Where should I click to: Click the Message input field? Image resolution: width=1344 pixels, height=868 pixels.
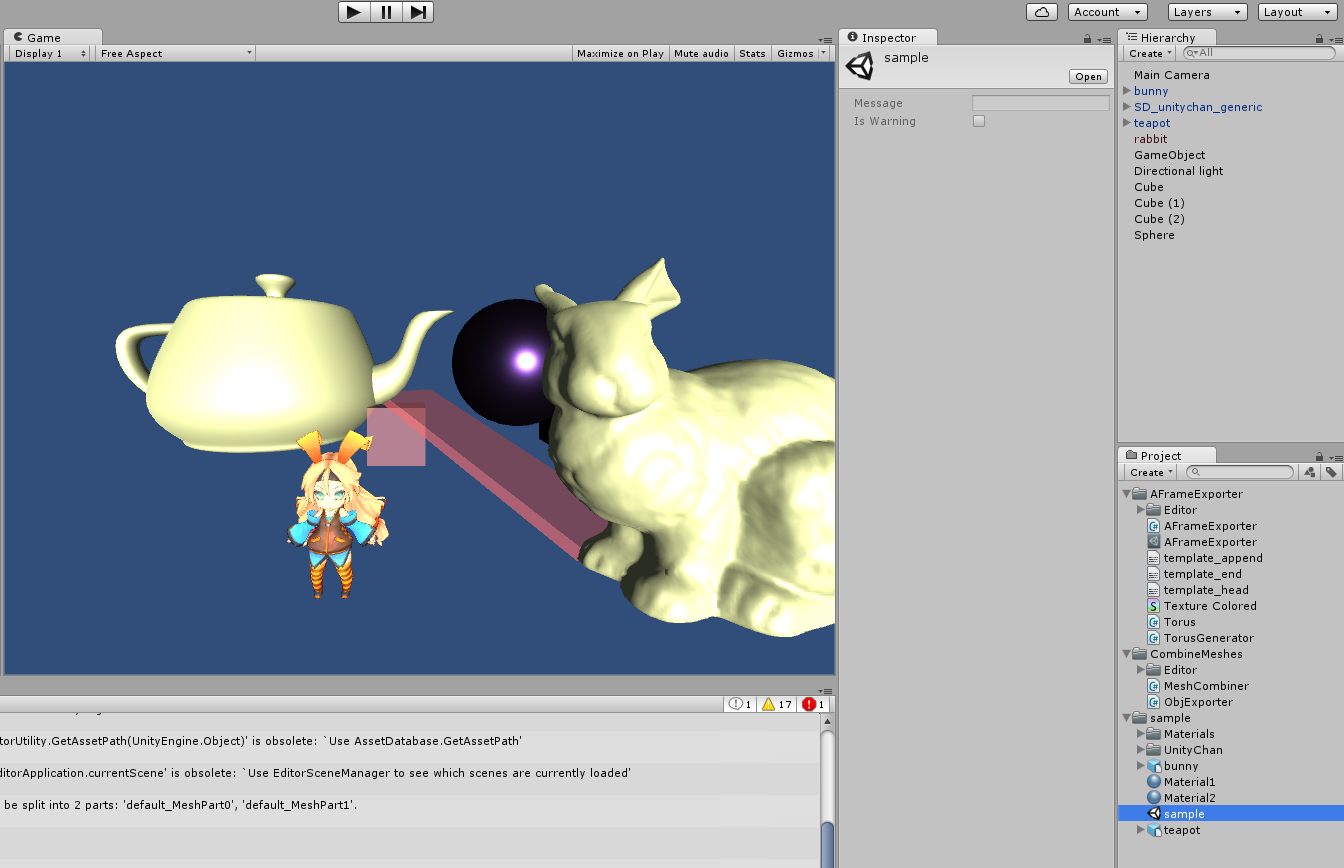(1040, 103)
